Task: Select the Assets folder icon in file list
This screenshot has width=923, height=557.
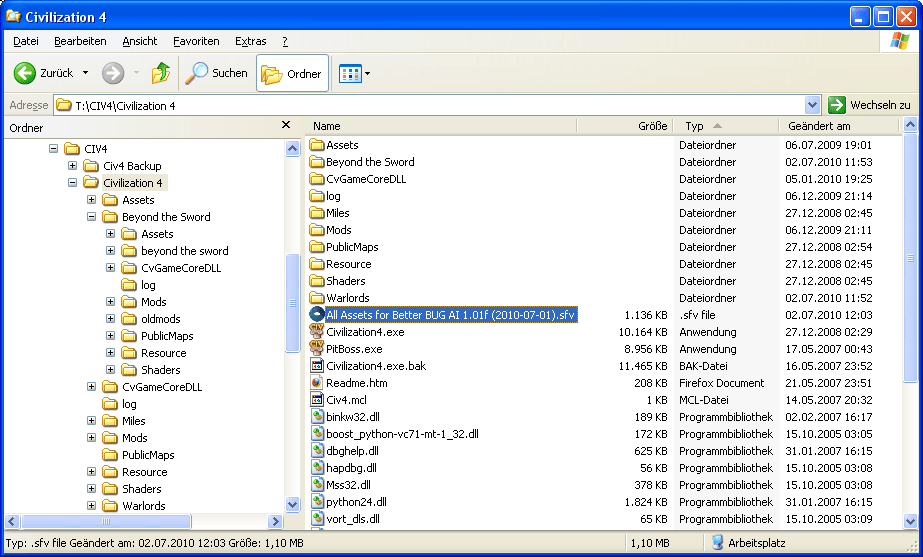Action: pyautogui.click(x=317, y=145)
